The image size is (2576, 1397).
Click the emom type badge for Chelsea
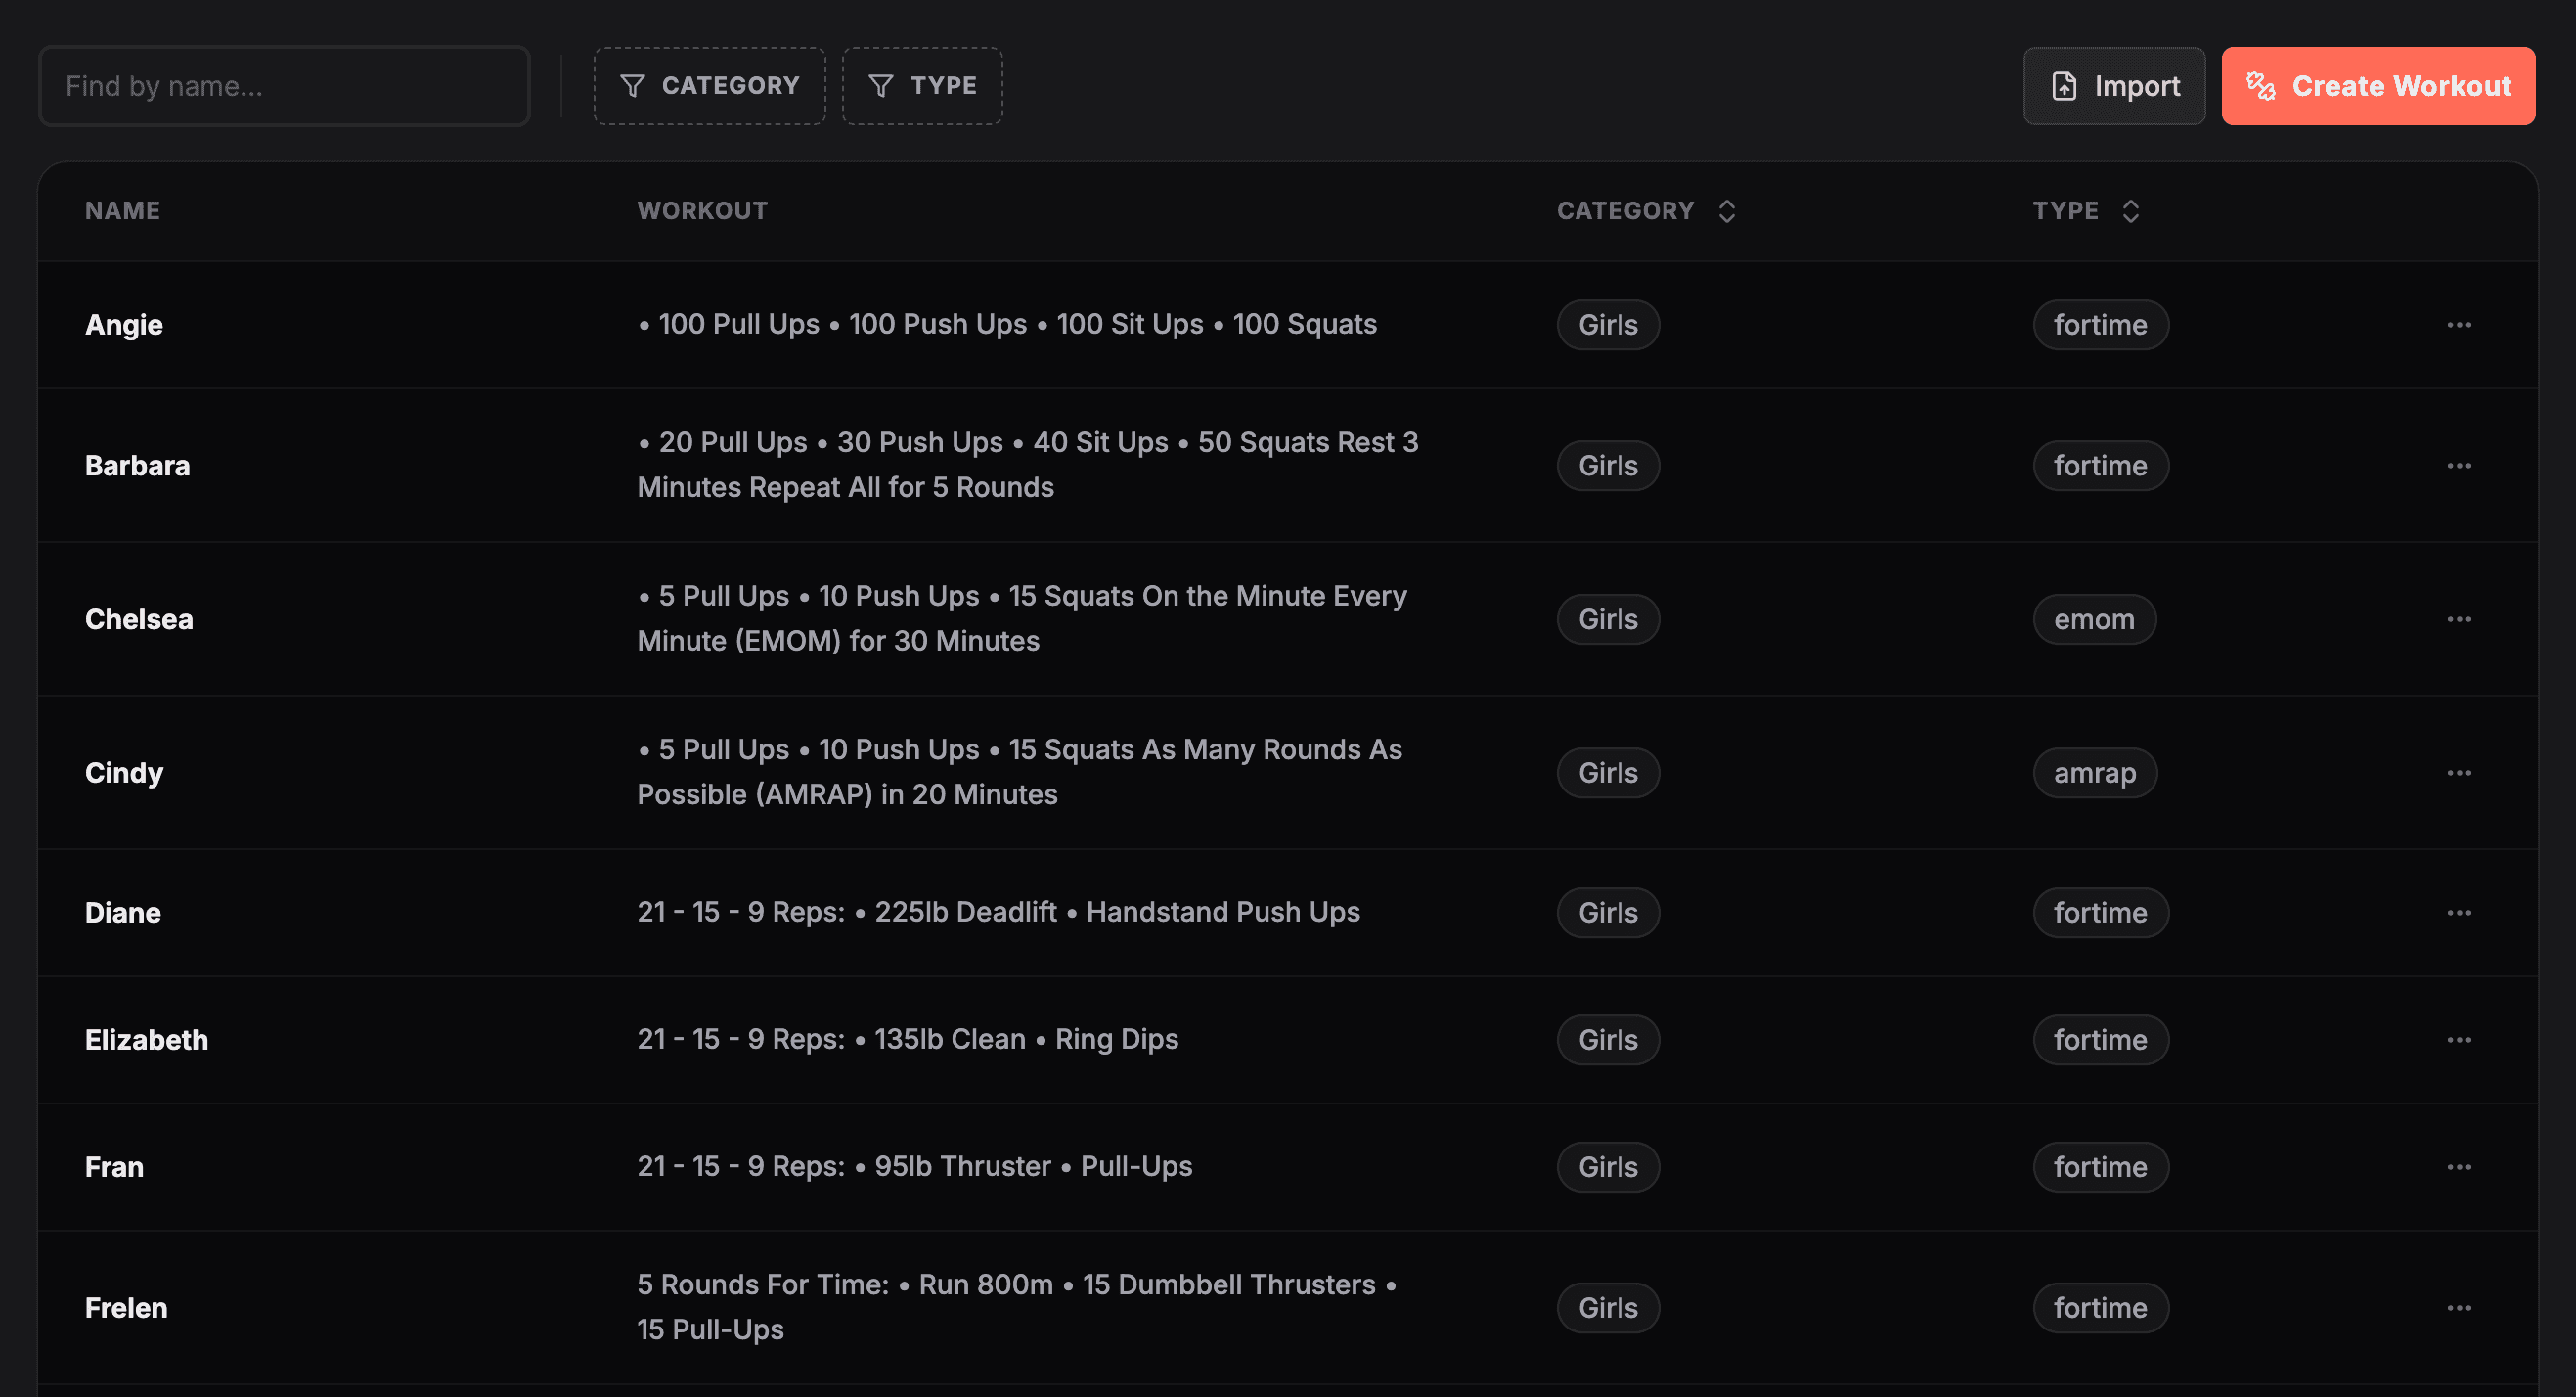(2094, 619)
